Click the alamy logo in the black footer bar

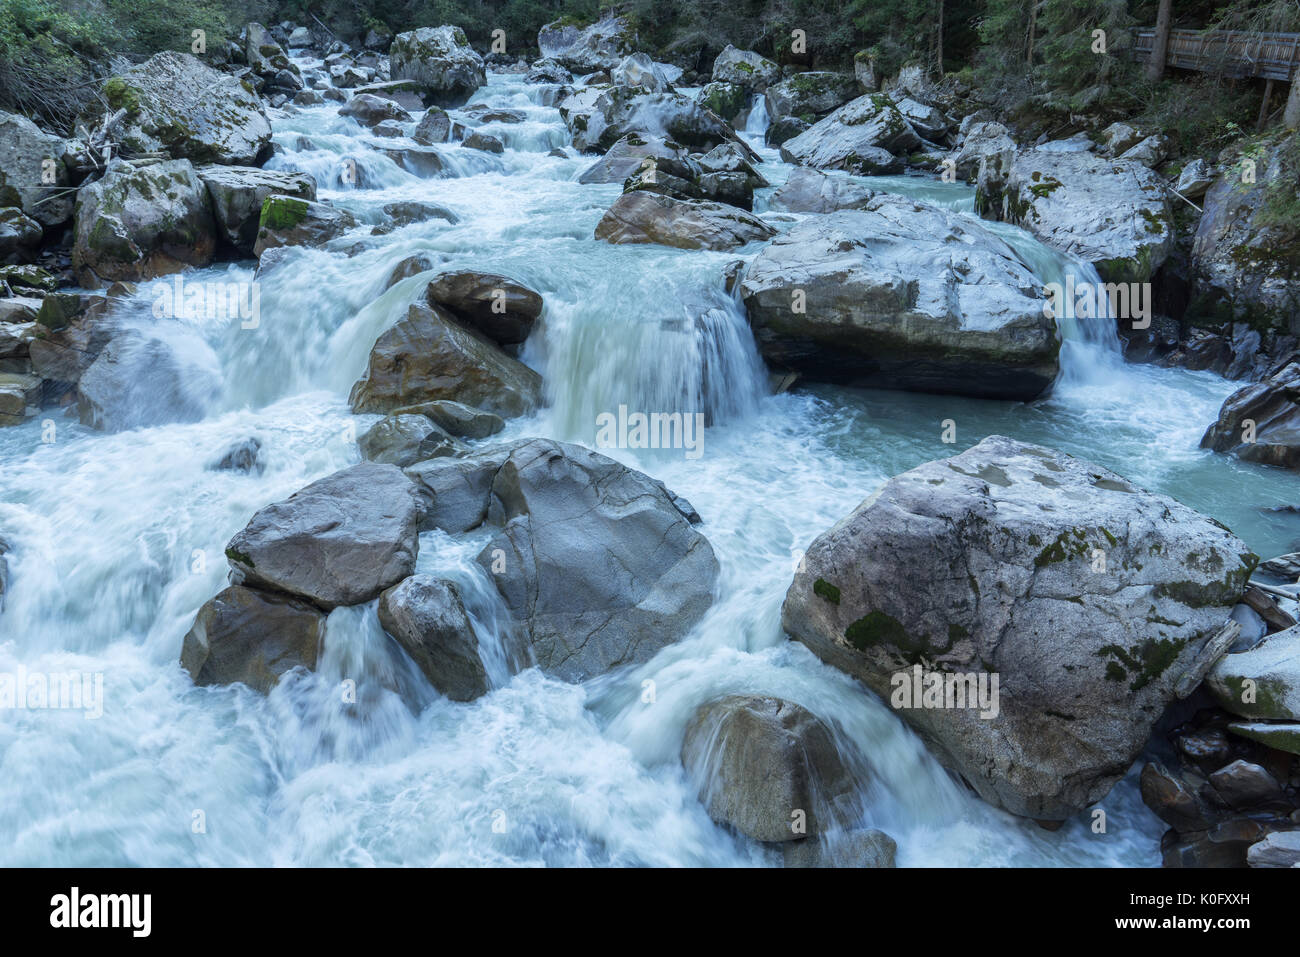[100, 912]
